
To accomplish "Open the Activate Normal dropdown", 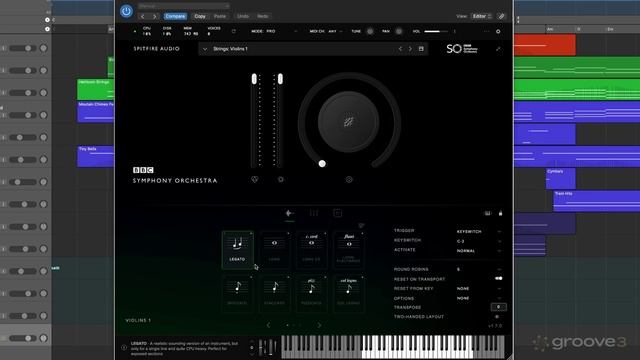I will (478, 251).
